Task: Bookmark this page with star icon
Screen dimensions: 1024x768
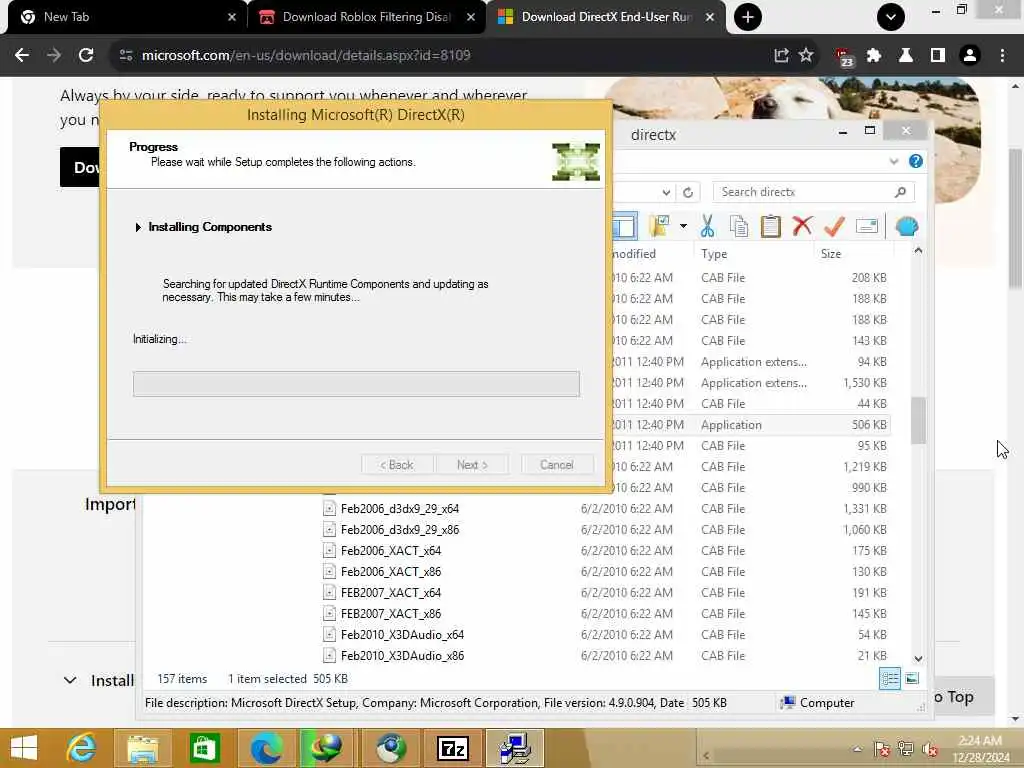Action: 807,56
